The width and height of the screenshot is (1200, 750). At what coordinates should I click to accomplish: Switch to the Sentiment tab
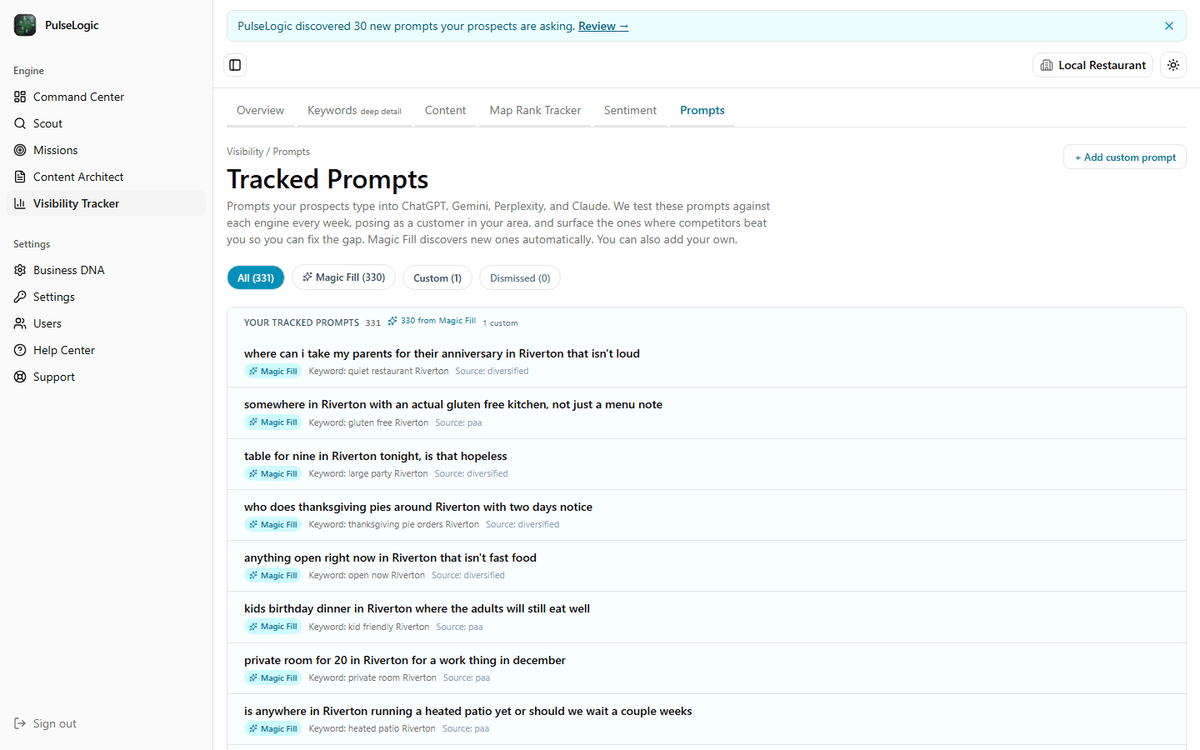(x=630, y=110)
